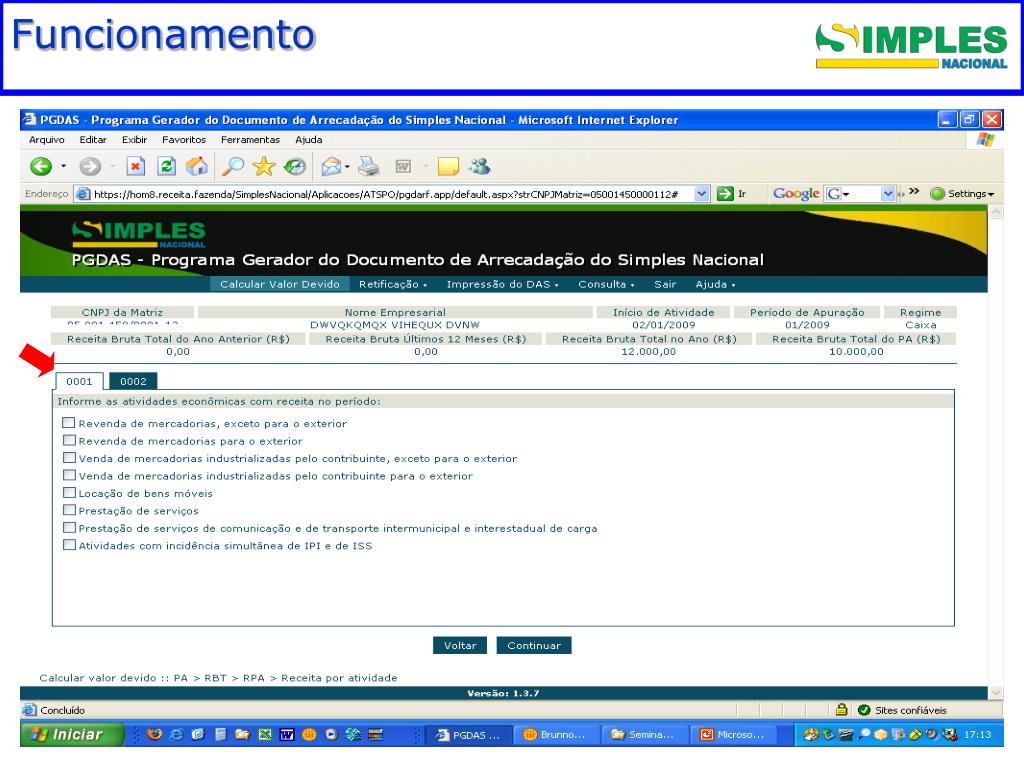Screen dimensions: 1024x768
Task: Open the History clock icon
Action: (x=295, y=167)
